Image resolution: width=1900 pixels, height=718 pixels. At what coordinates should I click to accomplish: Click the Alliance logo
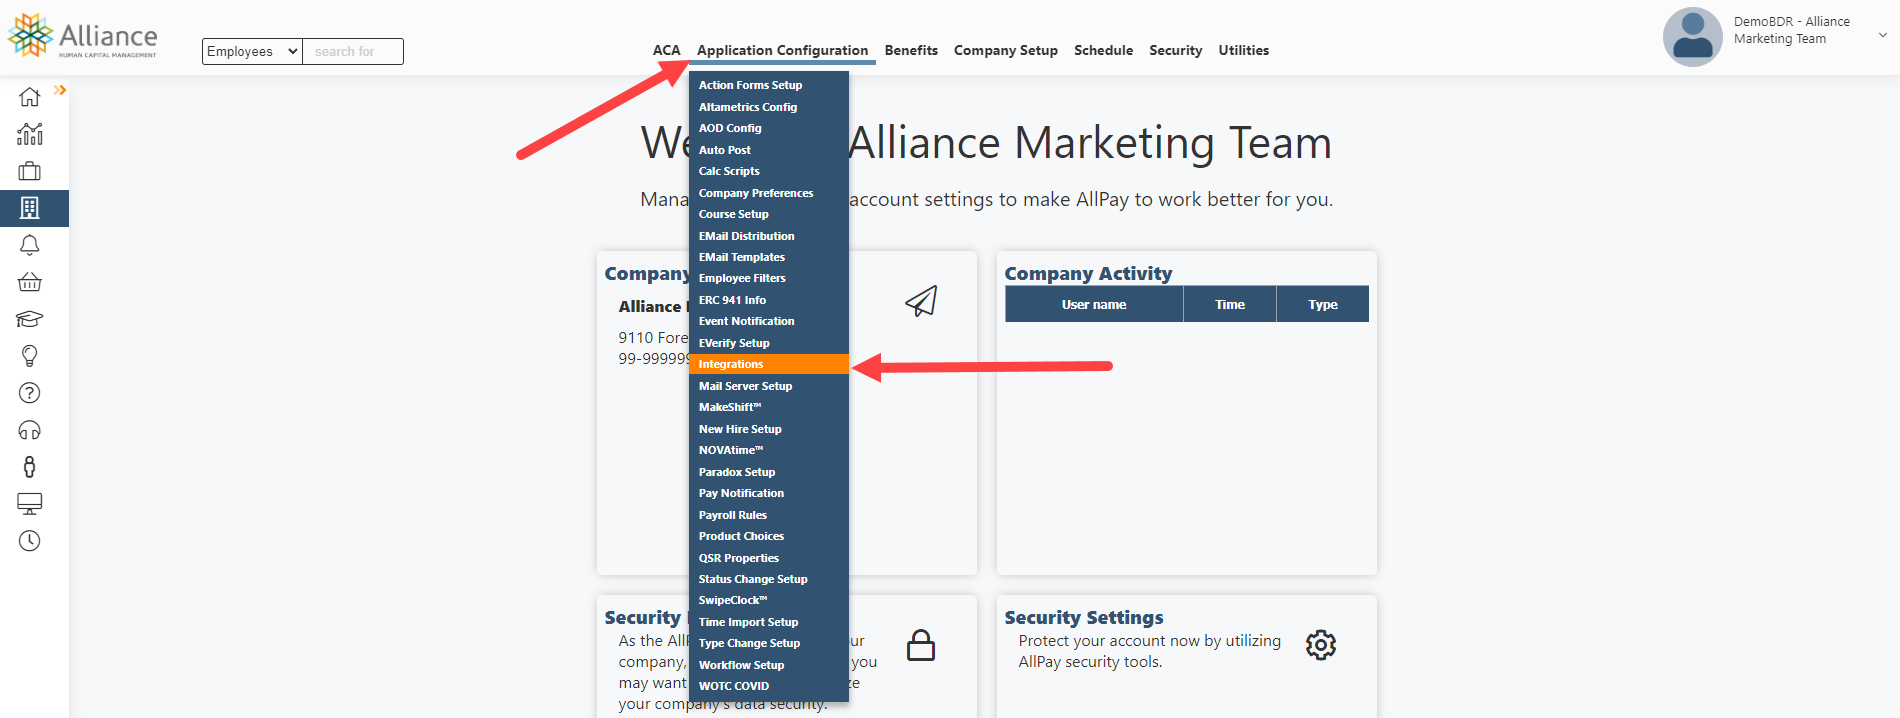click(83, 36)
